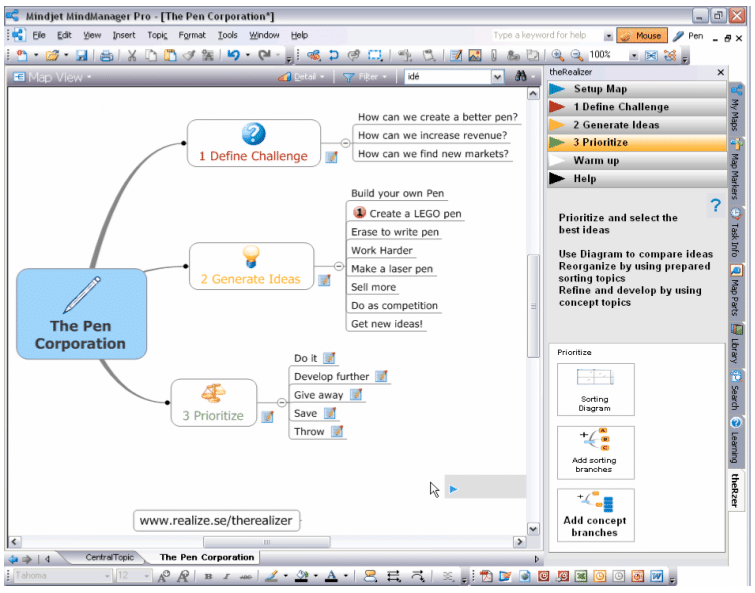Toggle Italic formatting button

226,576
